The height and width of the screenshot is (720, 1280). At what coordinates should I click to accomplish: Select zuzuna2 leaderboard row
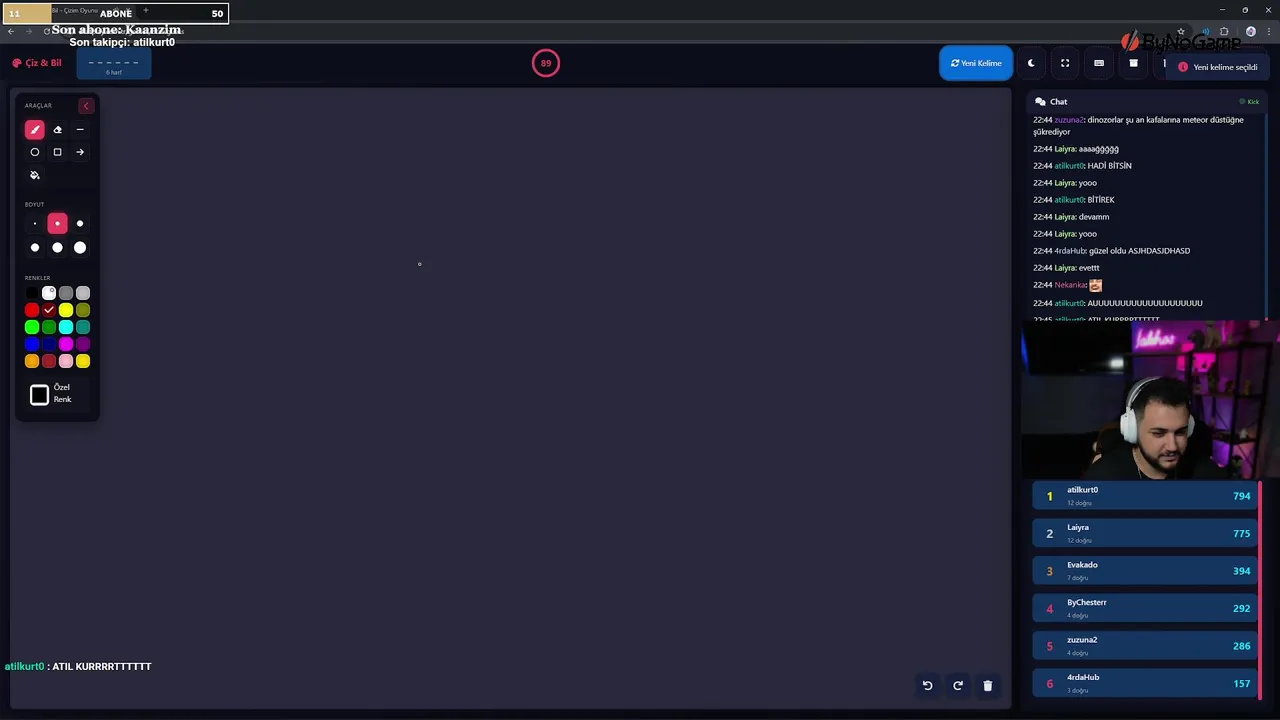(1146, 646)
